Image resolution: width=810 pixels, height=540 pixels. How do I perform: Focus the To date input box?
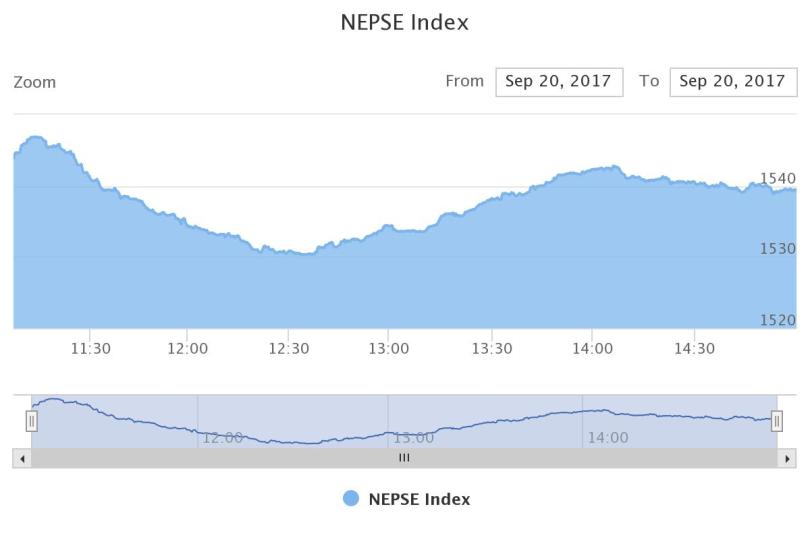click(733, 82)
